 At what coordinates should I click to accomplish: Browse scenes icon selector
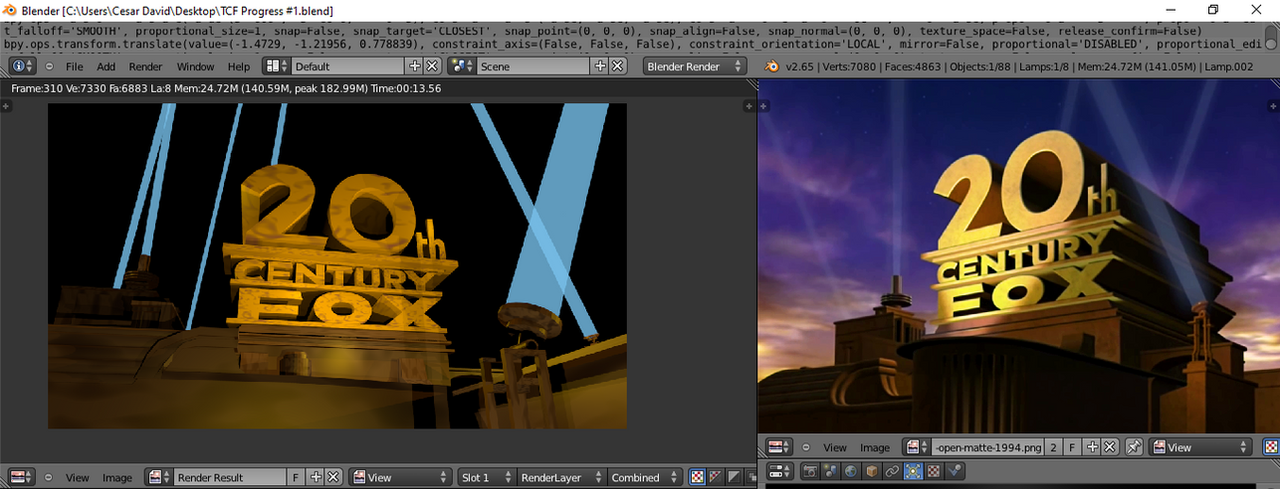point(461,66)
